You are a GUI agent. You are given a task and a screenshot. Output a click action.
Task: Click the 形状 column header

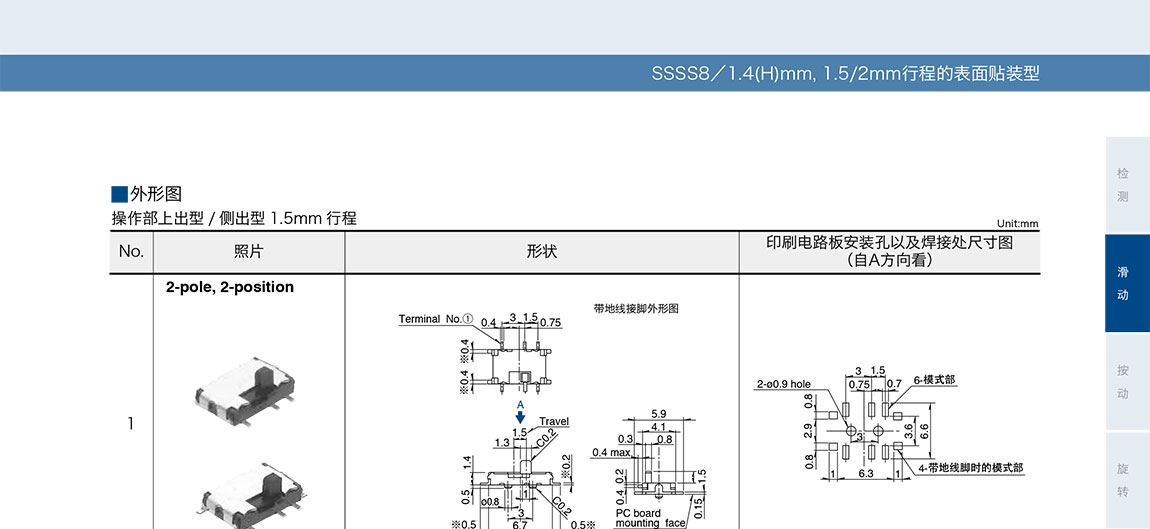coord(541,252)
